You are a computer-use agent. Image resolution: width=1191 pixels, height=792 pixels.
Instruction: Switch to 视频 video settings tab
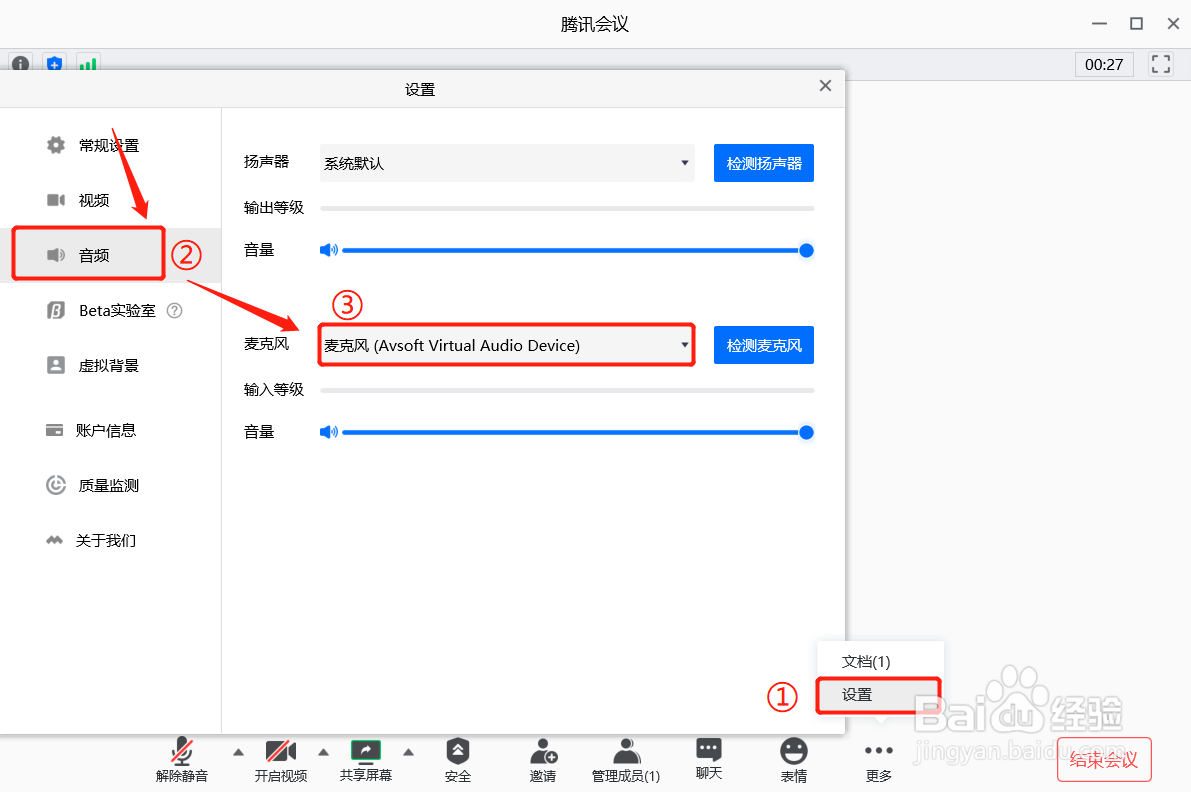point(110,200)
